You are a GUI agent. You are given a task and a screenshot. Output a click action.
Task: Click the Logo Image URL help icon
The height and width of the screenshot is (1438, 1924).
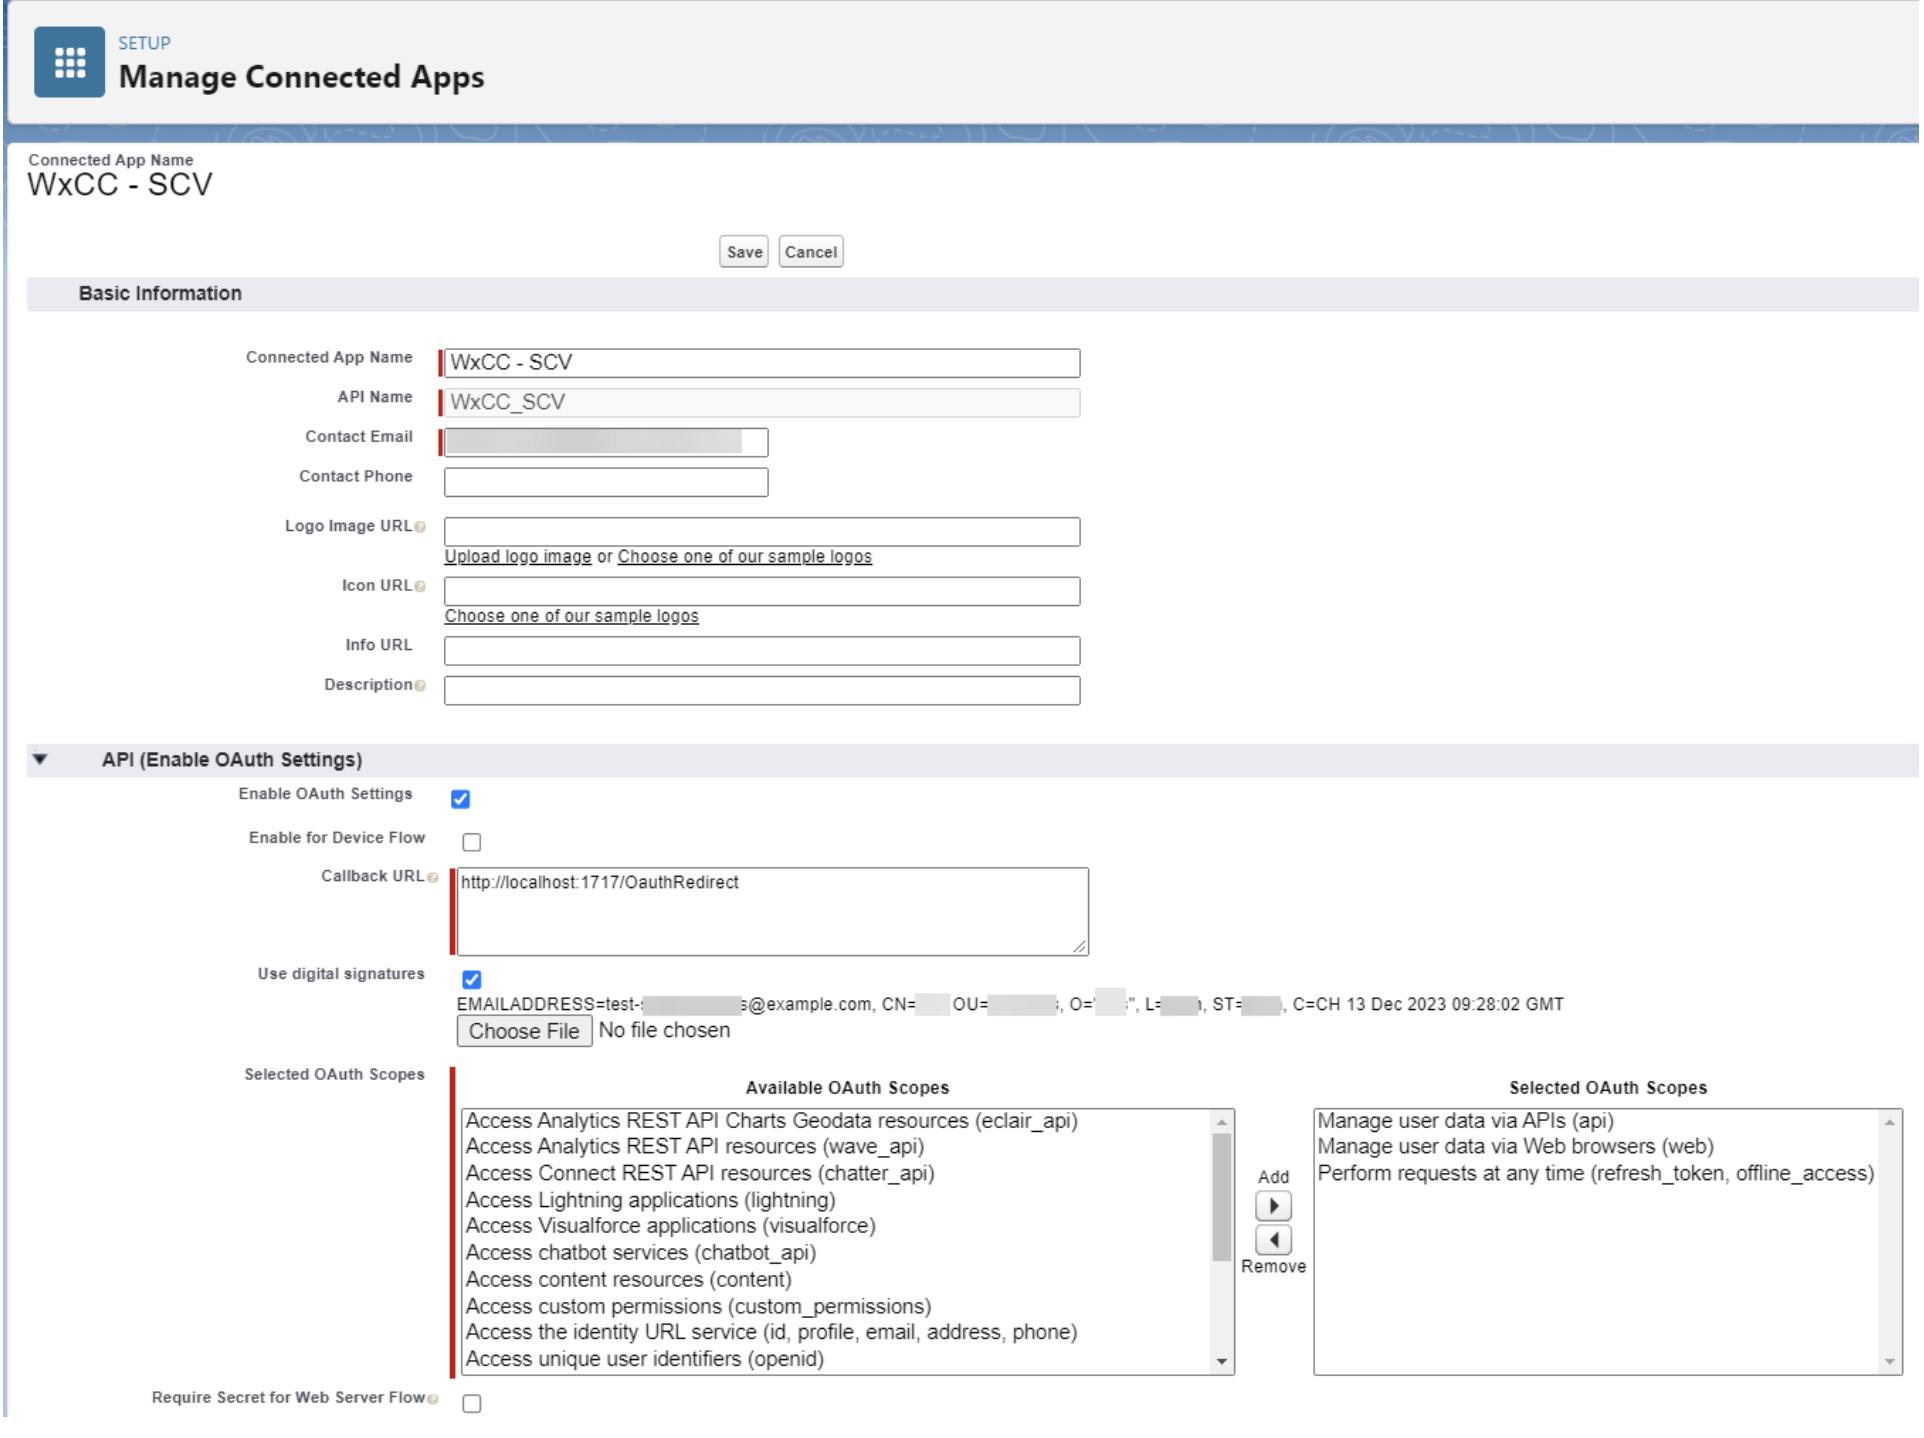[421, 528]
